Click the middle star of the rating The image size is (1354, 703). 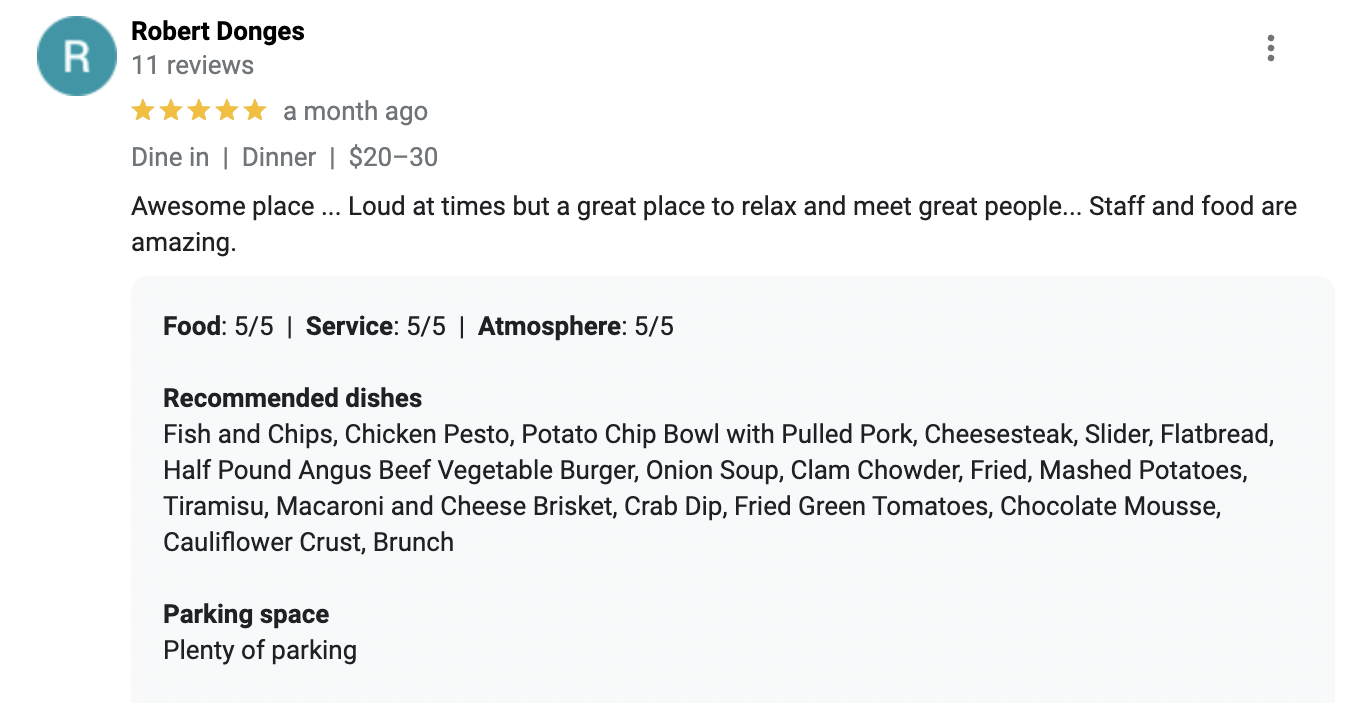tap(199, 111)
